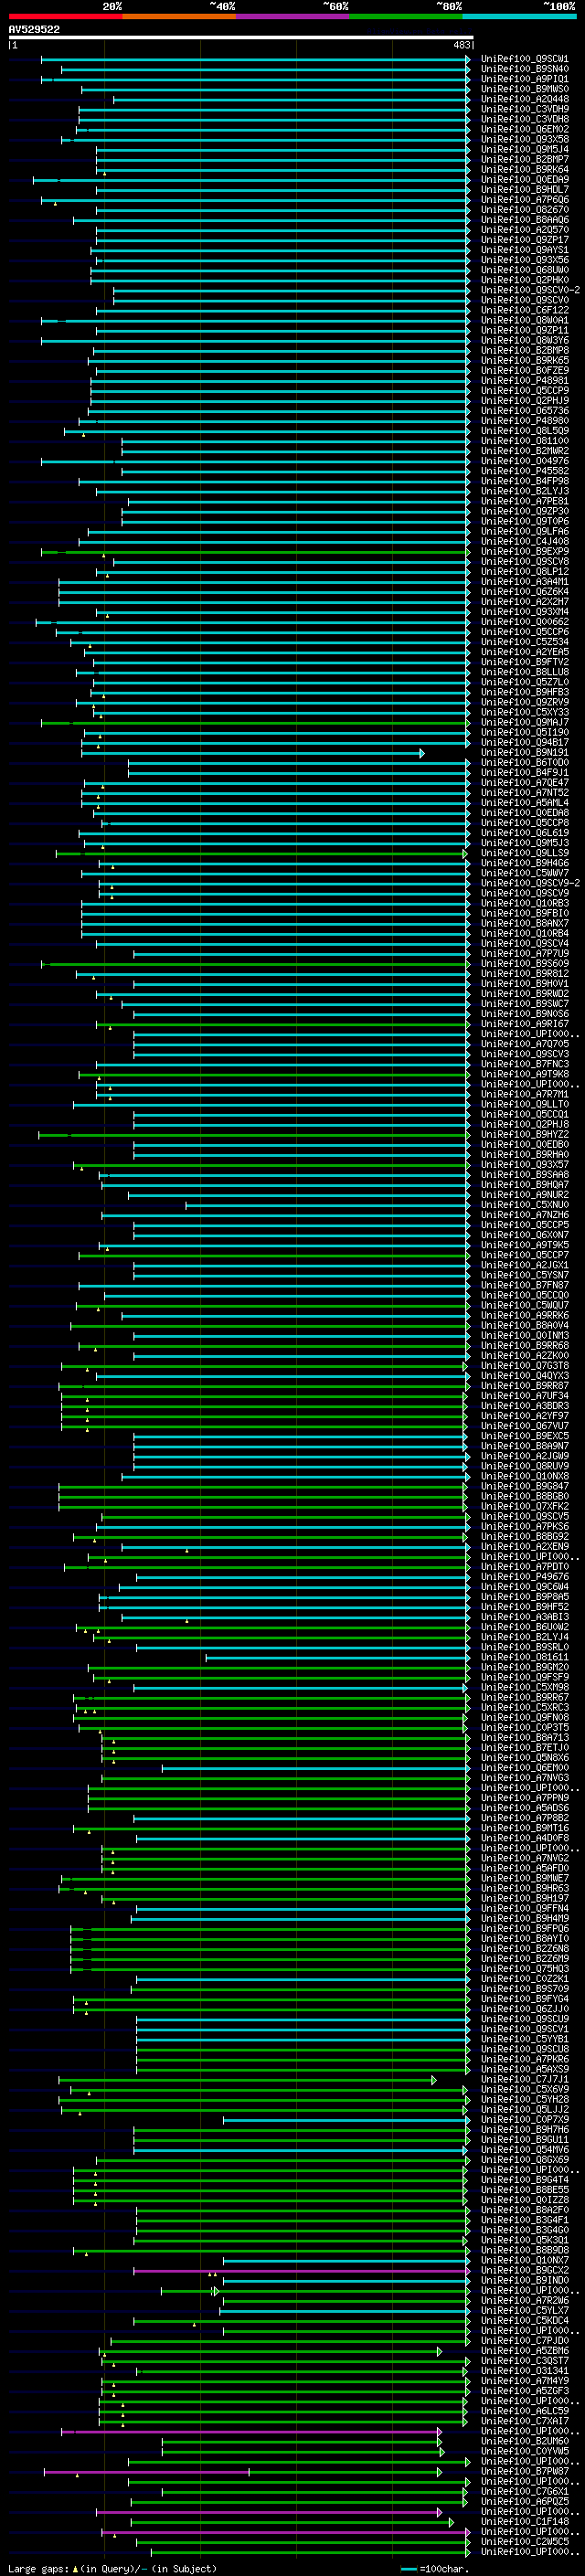The image size is (585, 2576).
Task: Select the UniRef100_B2UM60 label
Action: tap(524, 2441)
